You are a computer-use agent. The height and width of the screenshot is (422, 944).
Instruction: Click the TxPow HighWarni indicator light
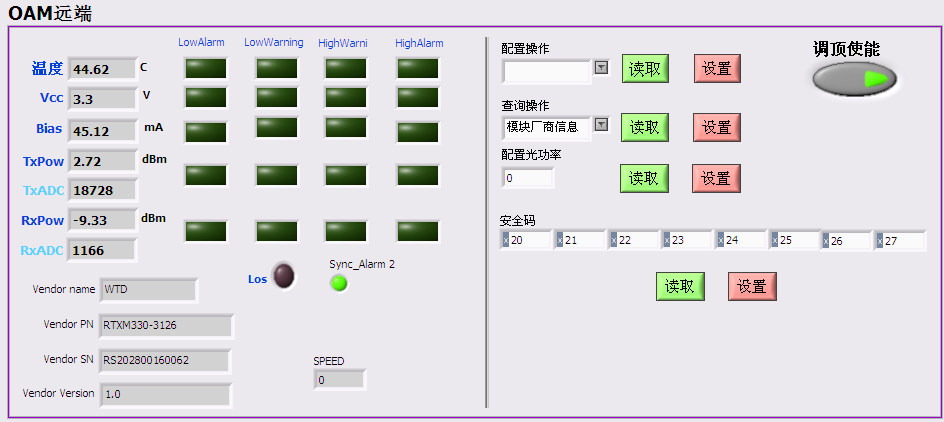coord(345,175)
